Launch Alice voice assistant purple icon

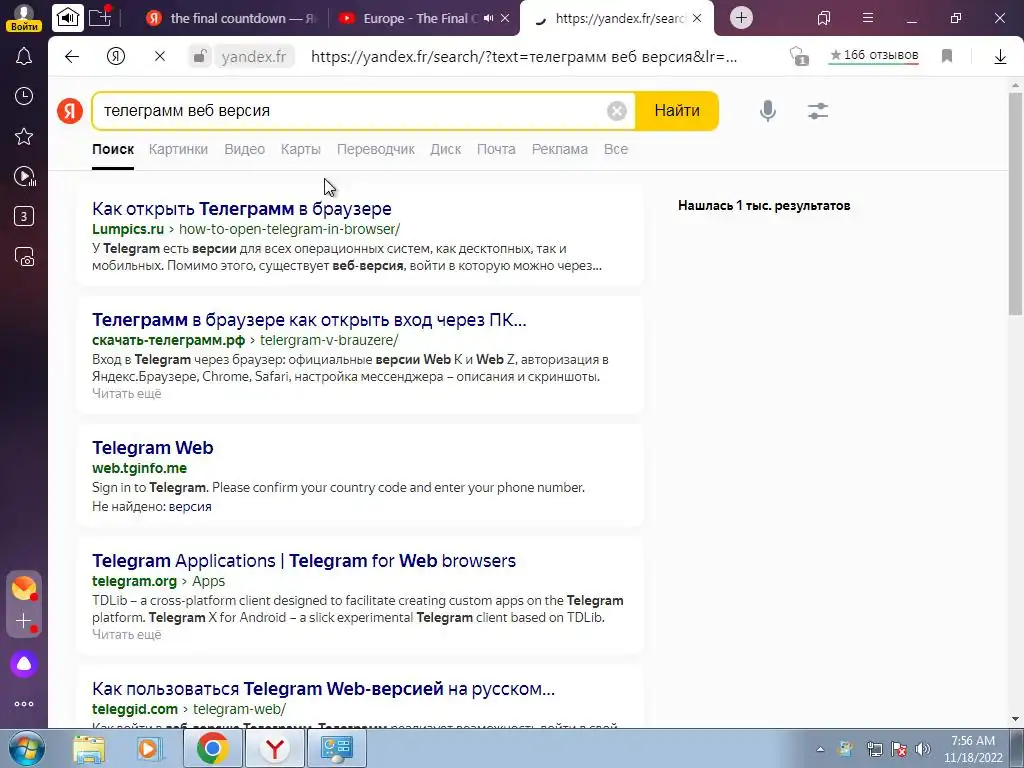(24, 664)
